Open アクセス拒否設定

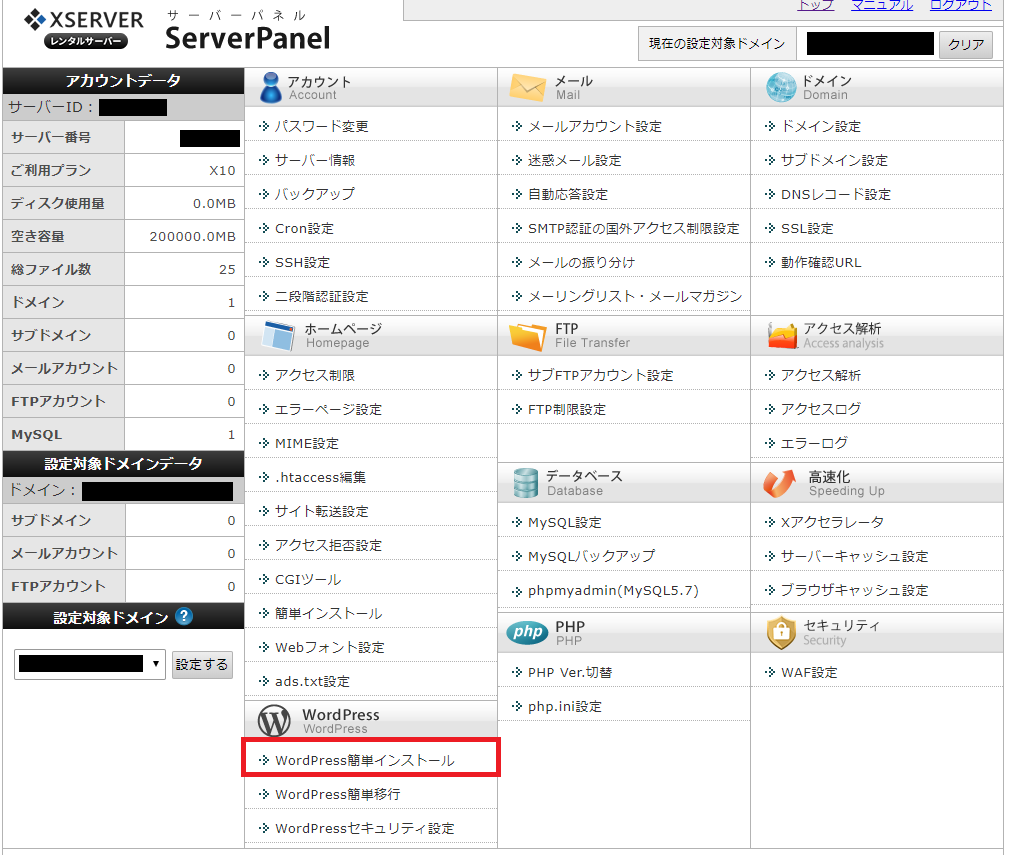pyautogui.click(x=328, y=546)
